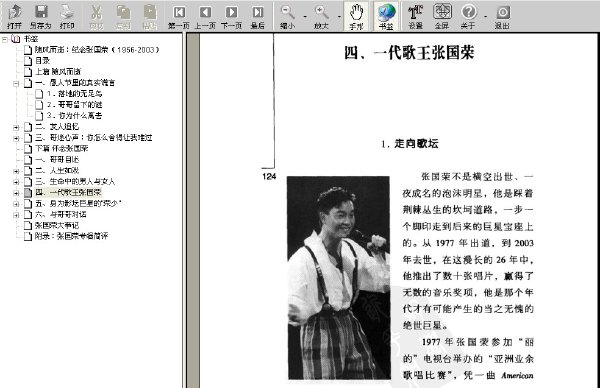
Task: Select 五、身为影坛巨星的"荣少" bookmark
Action: [x=78, y=204]
